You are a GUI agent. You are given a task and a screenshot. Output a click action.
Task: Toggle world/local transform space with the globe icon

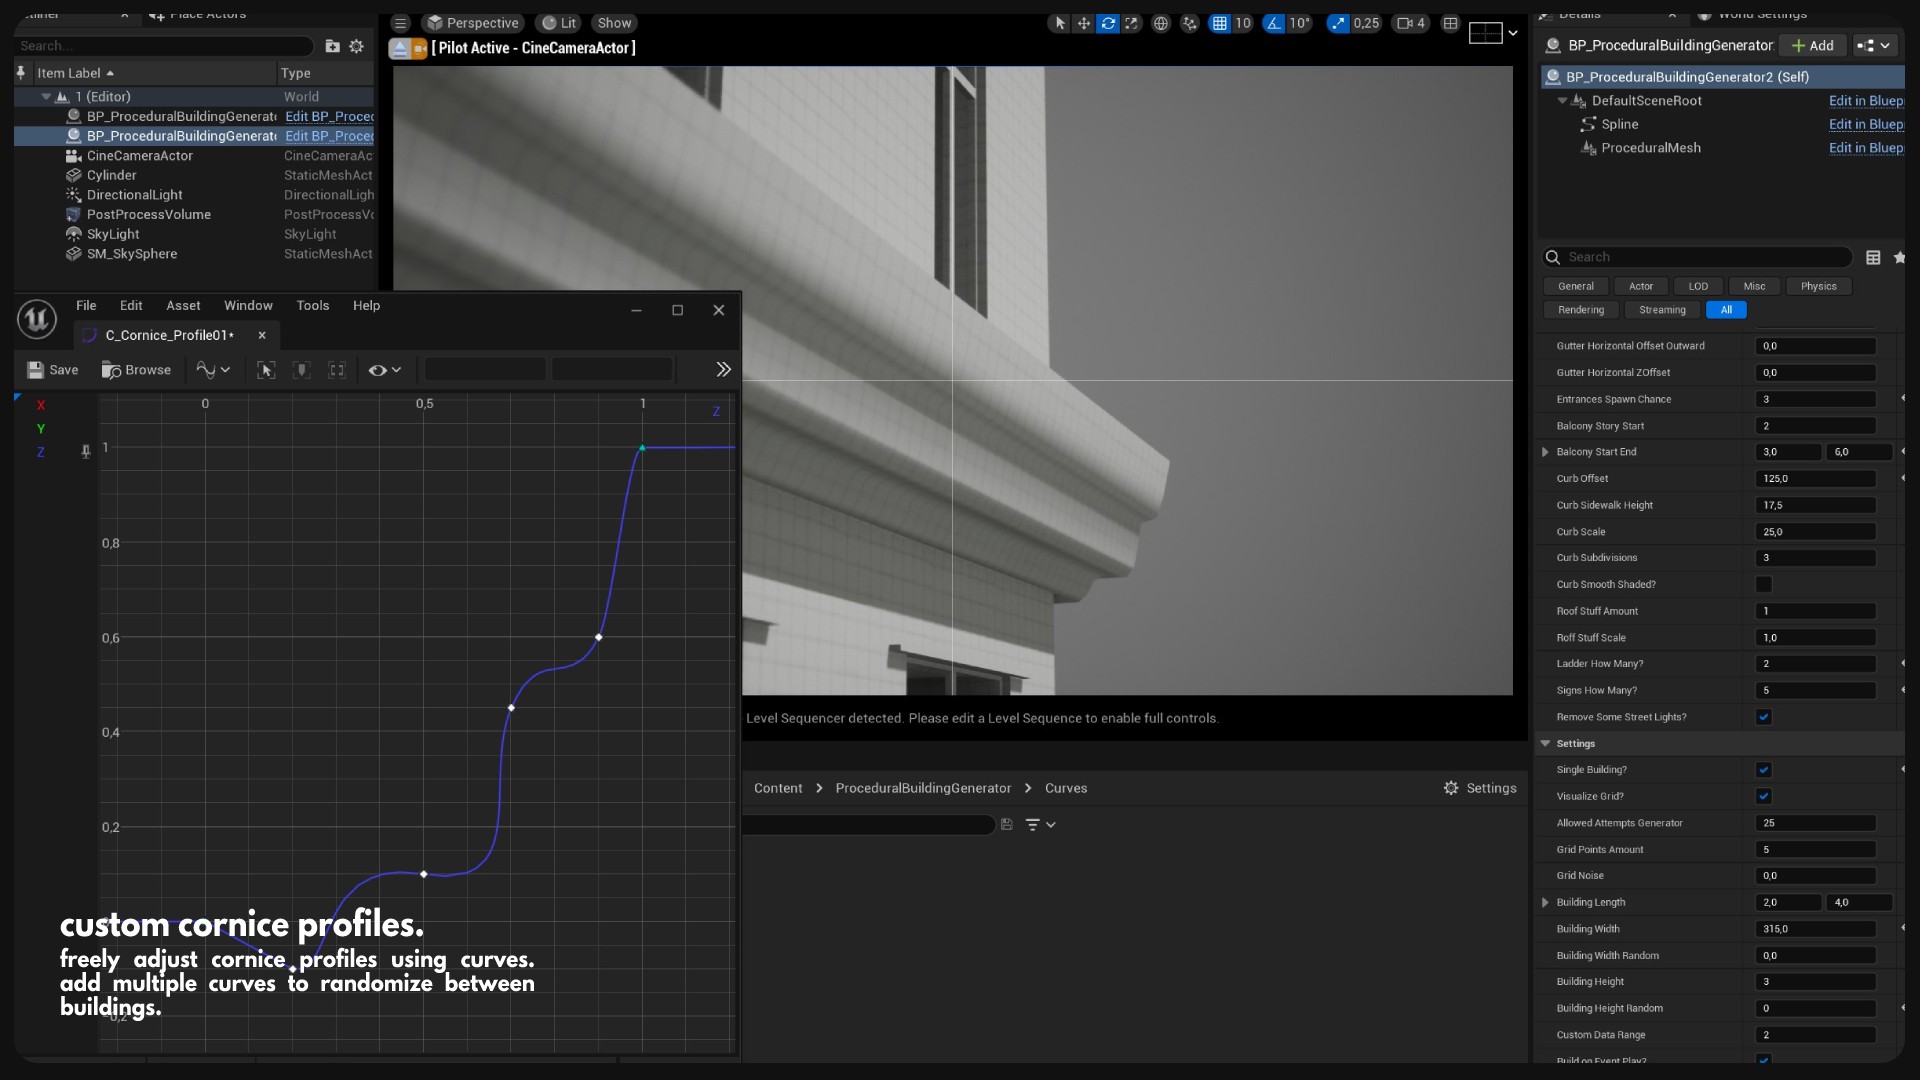1160,23
